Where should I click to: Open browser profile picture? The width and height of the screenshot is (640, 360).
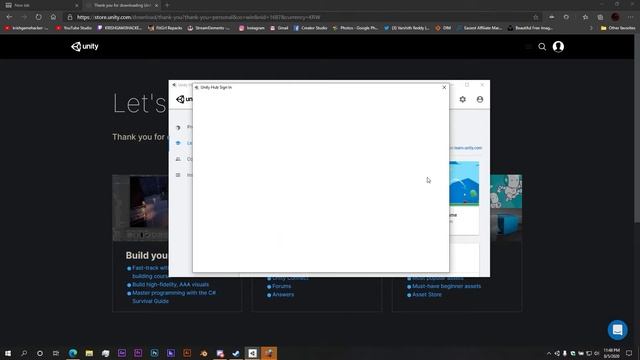point(616,17)
